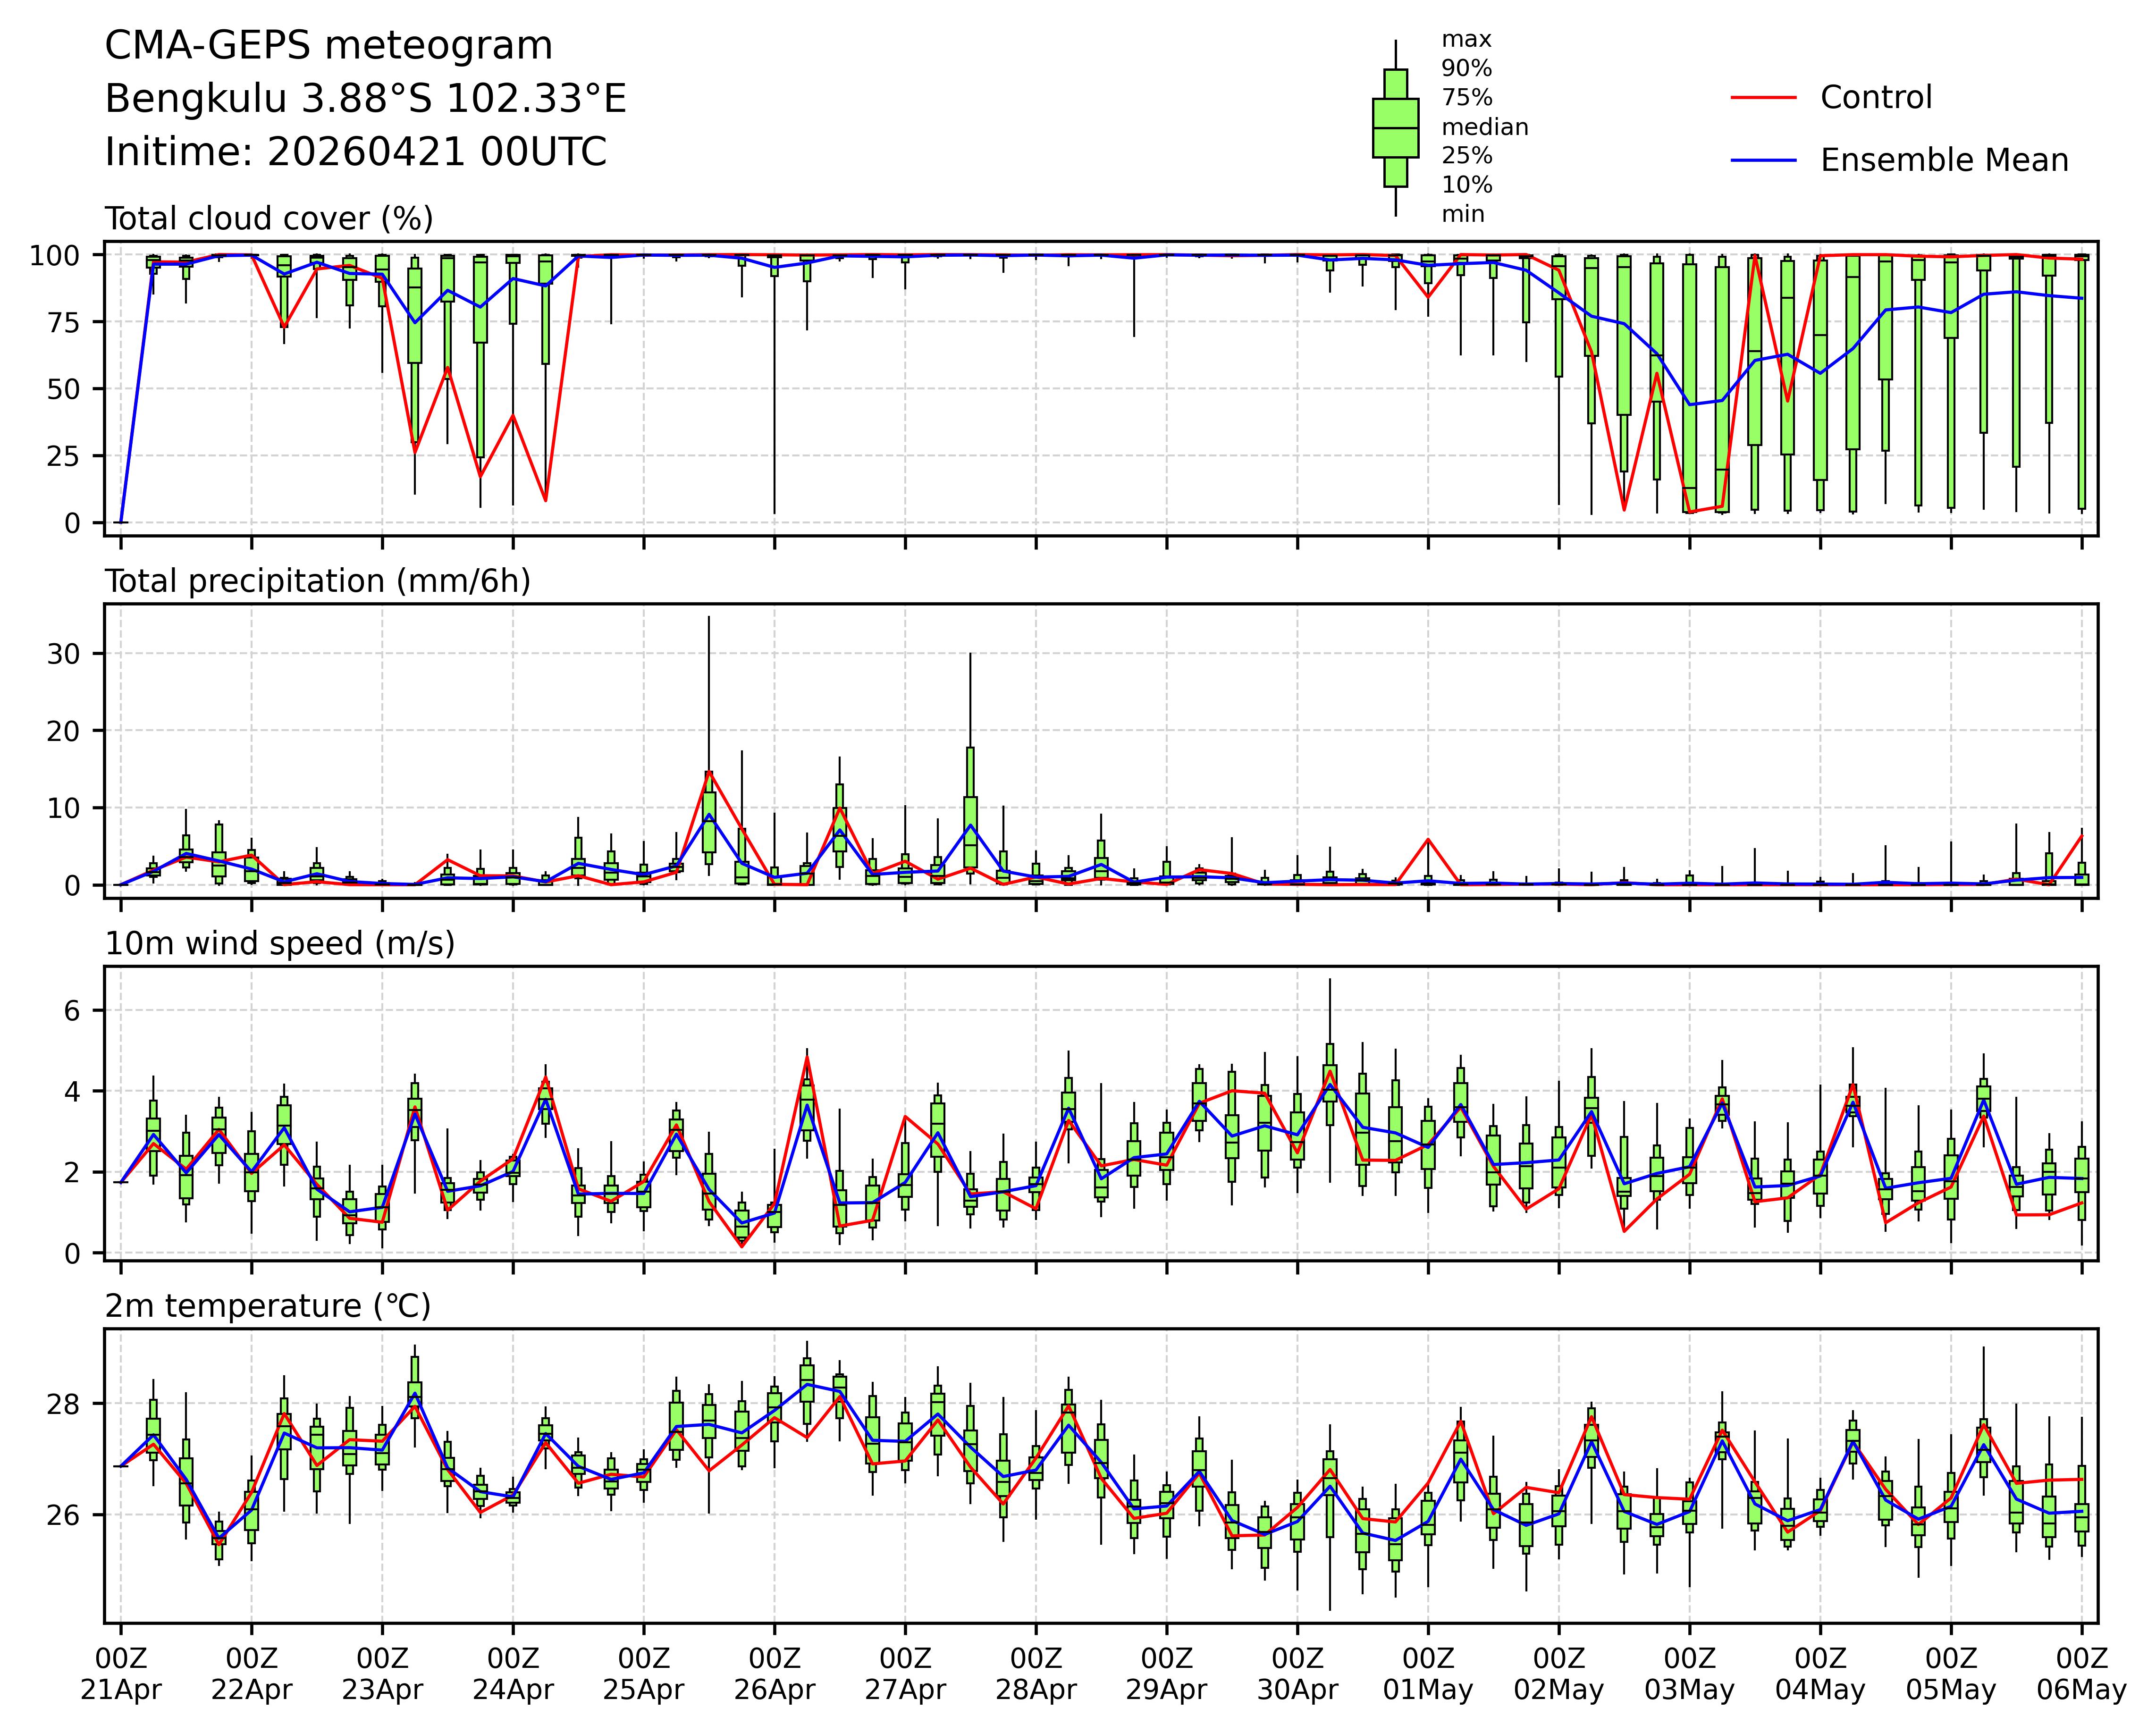The image size is (2156, 1733).
Task: Click the Total precipitation panel title
Action: pos(317,581)
